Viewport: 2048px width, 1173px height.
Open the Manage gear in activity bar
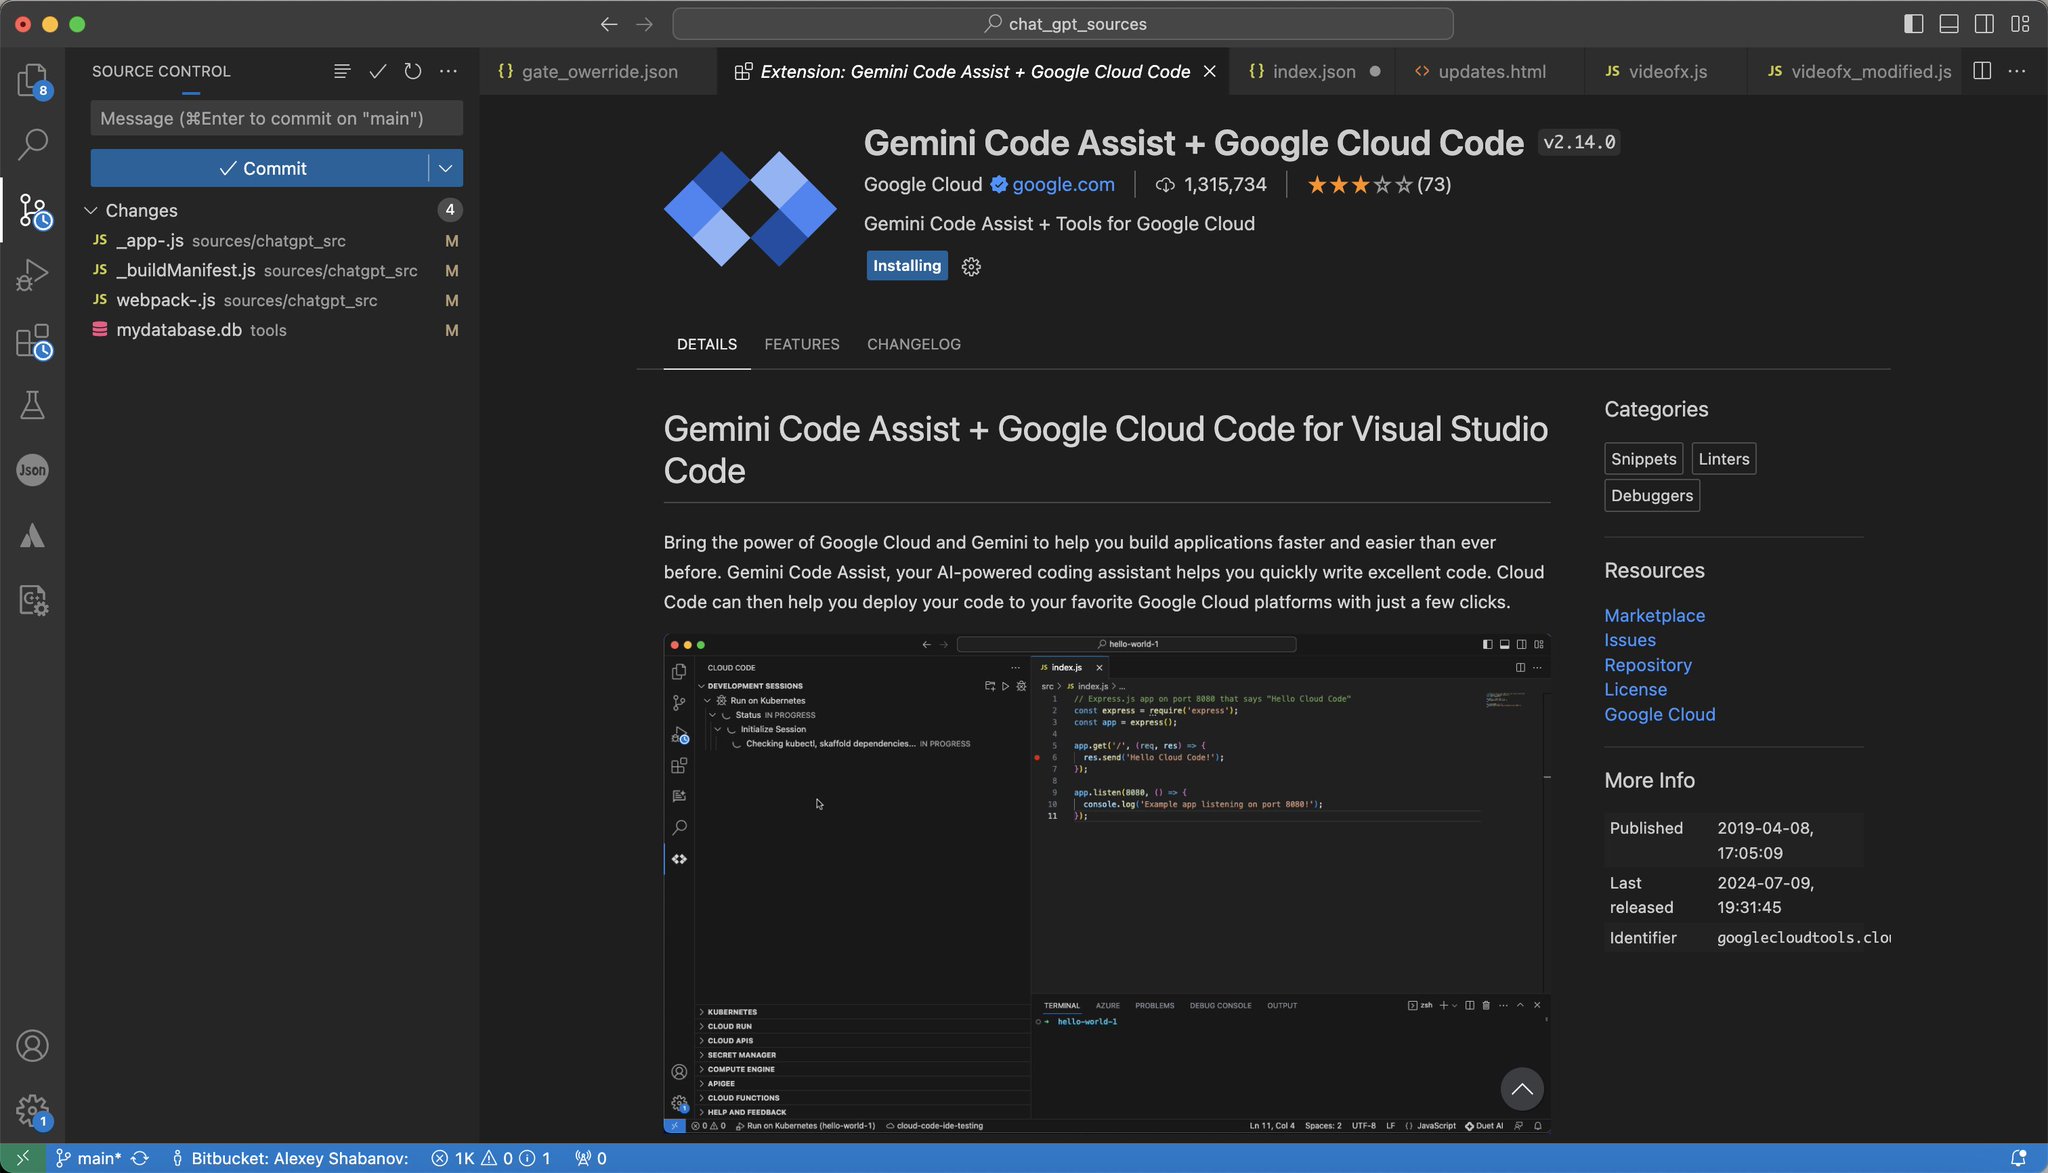click(x=32, y=1110)
